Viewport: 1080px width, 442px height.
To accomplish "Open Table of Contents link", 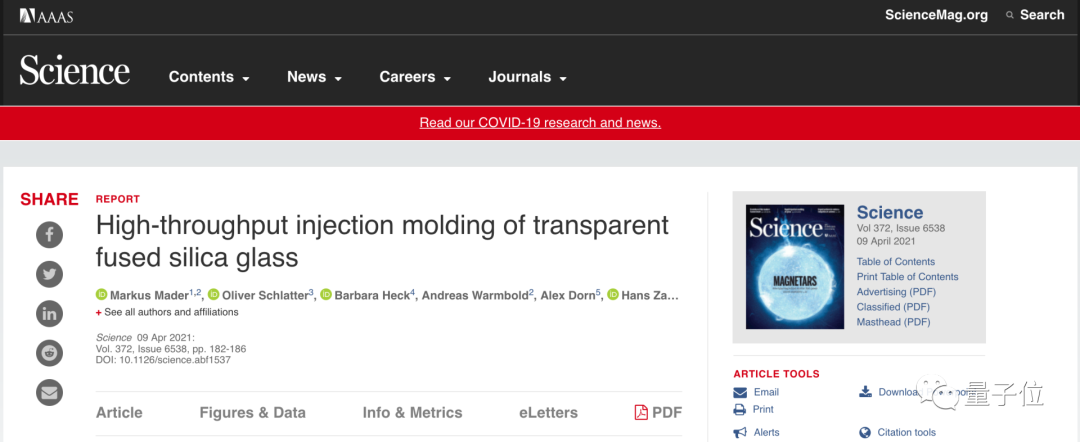I will 895,262.
